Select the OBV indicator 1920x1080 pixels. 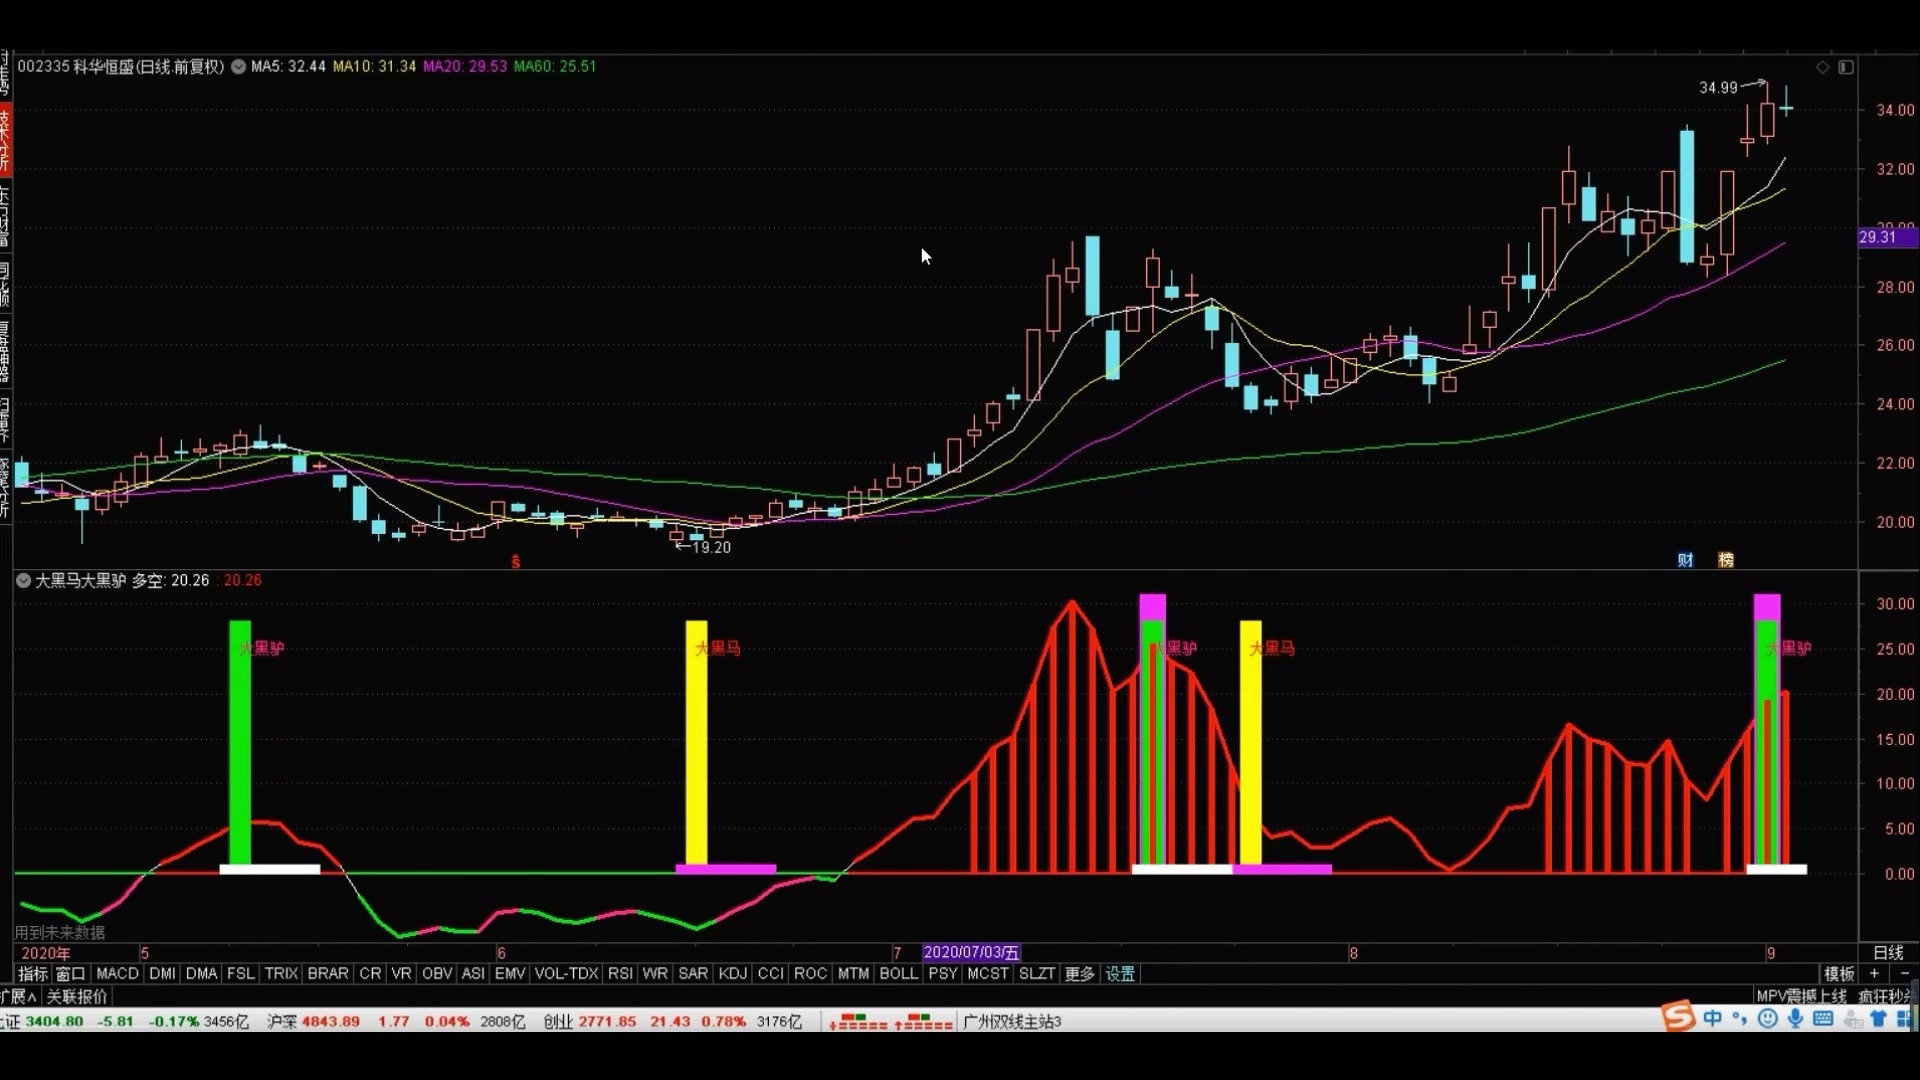pyautogui.click(x=437, y=973)
